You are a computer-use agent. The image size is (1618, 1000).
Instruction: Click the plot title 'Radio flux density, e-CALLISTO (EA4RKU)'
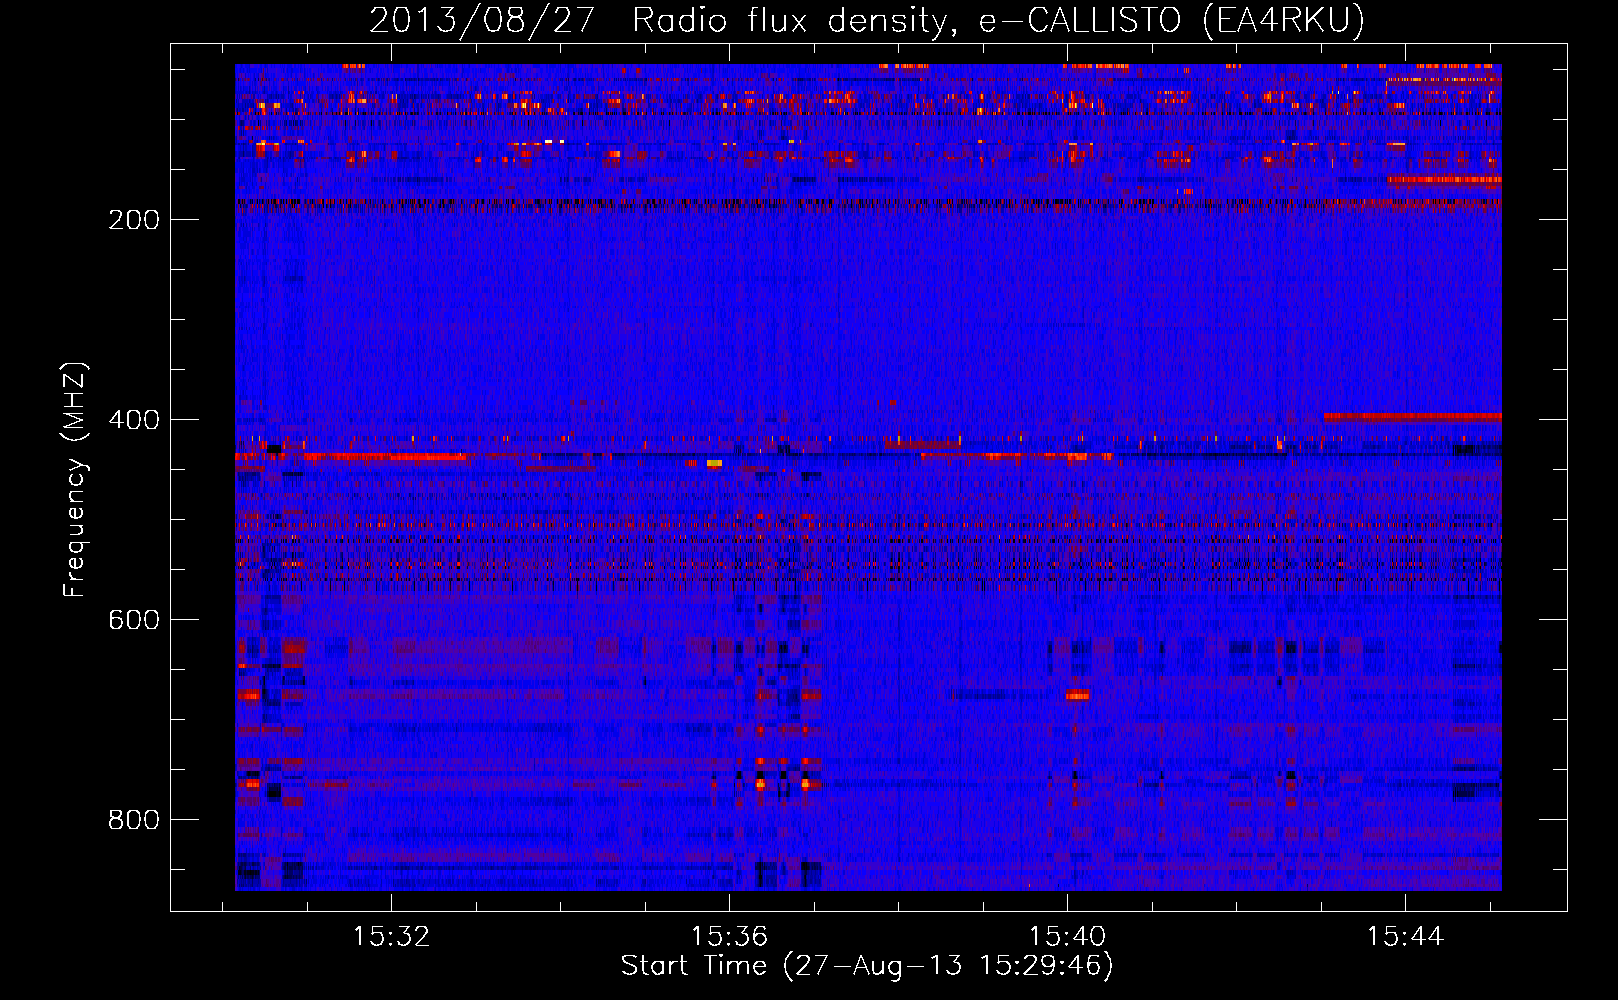pyautogui.click(x=998, y=20)
